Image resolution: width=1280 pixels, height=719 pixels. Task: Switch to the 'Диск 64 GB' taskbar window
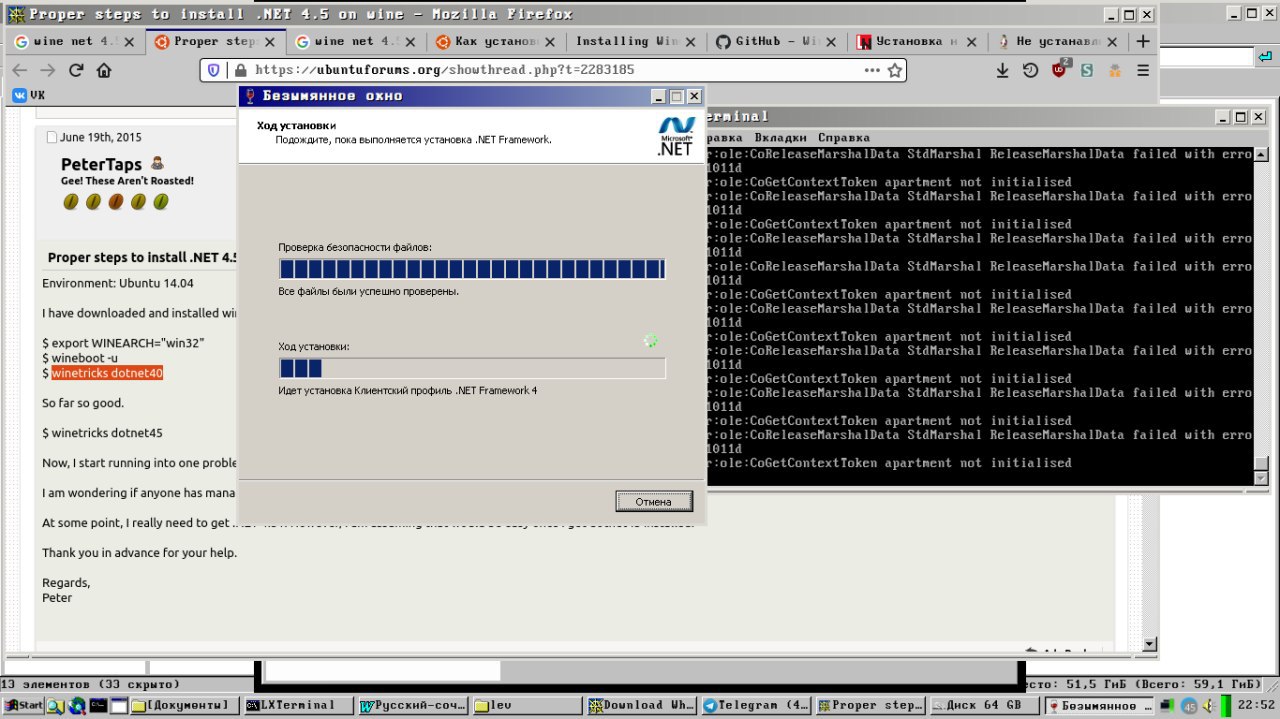[x=983, y=705]
